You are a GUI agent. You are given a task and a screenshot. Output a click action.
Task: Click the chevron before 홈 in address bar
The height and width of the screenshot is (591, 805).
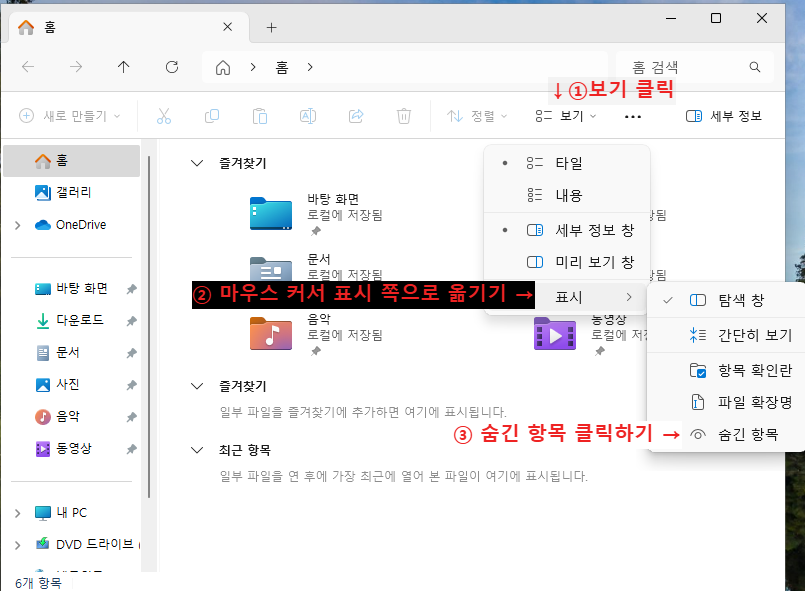(x=253, y=67)
